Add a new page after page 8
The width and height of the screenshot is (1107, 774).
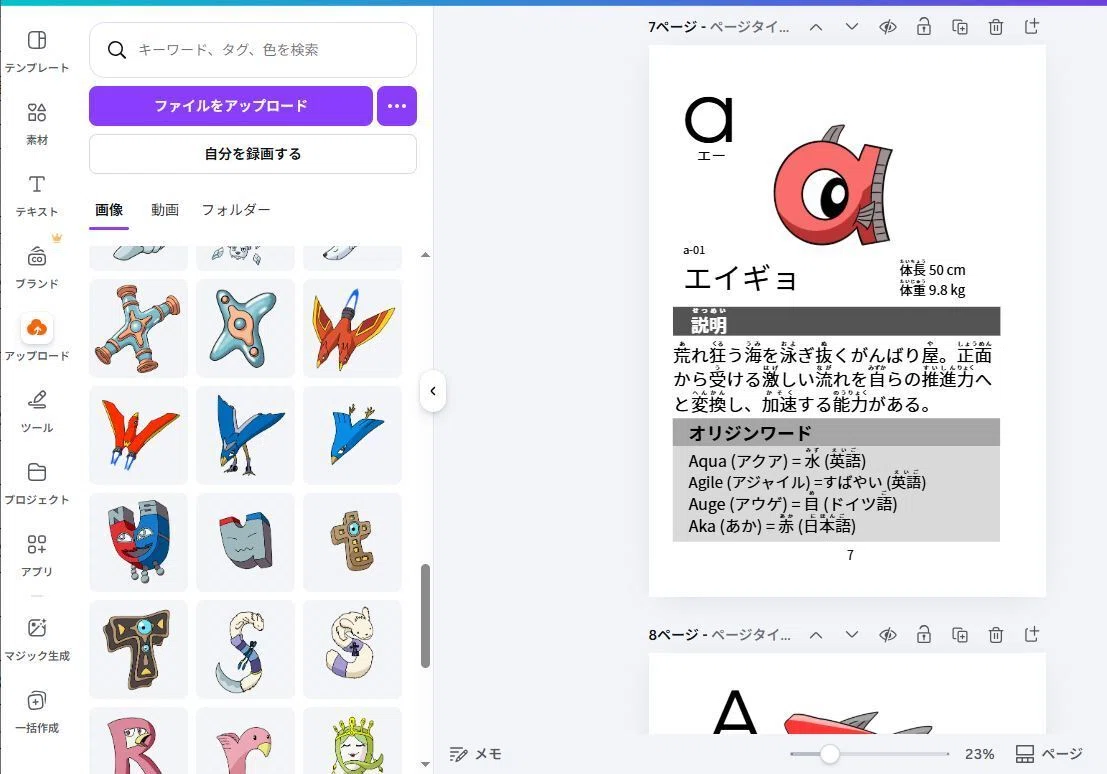[x=1031, y=635]
